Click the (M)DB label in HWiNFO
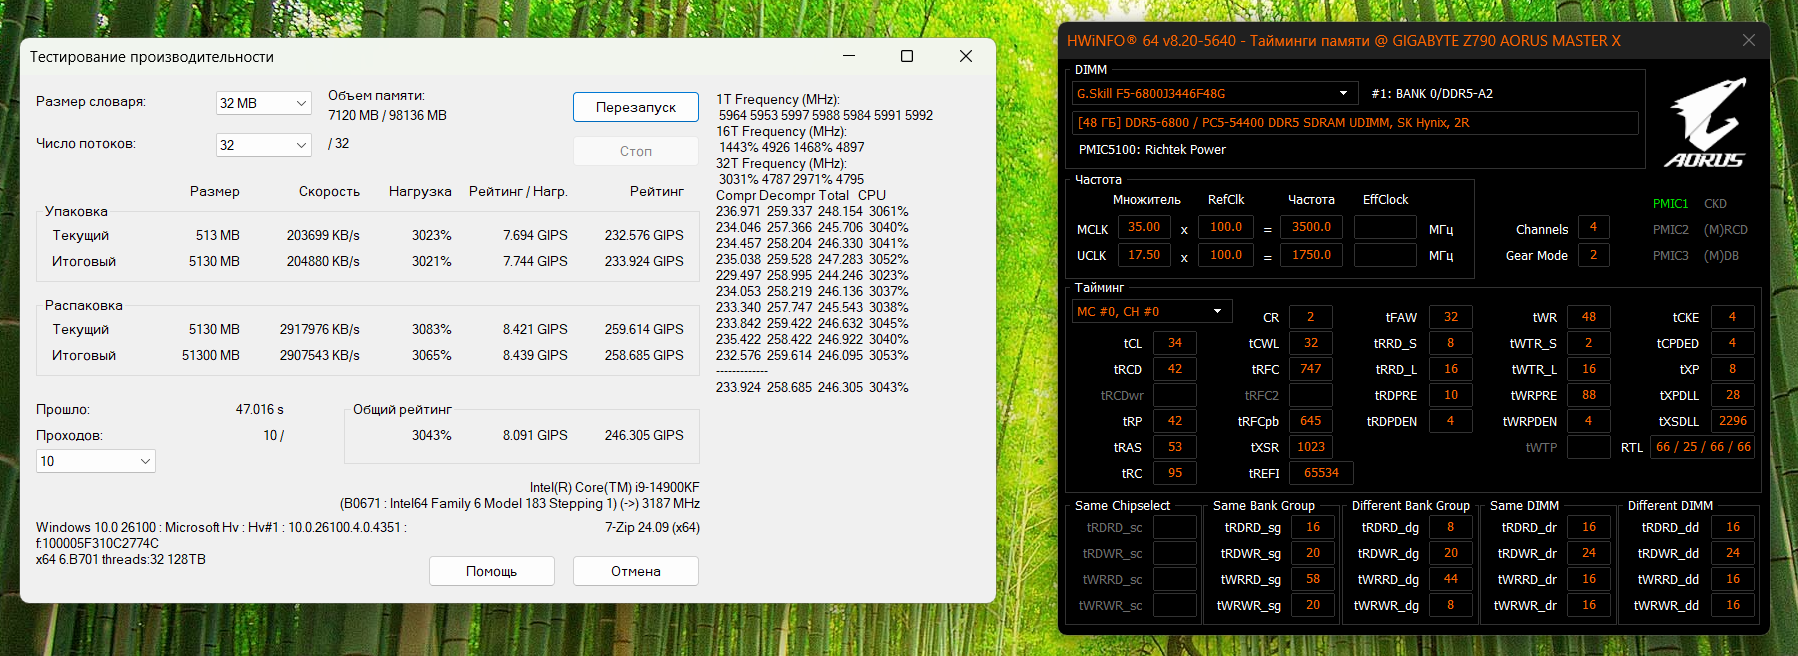Viewport: 1798px width, 656px height. 1721,255
